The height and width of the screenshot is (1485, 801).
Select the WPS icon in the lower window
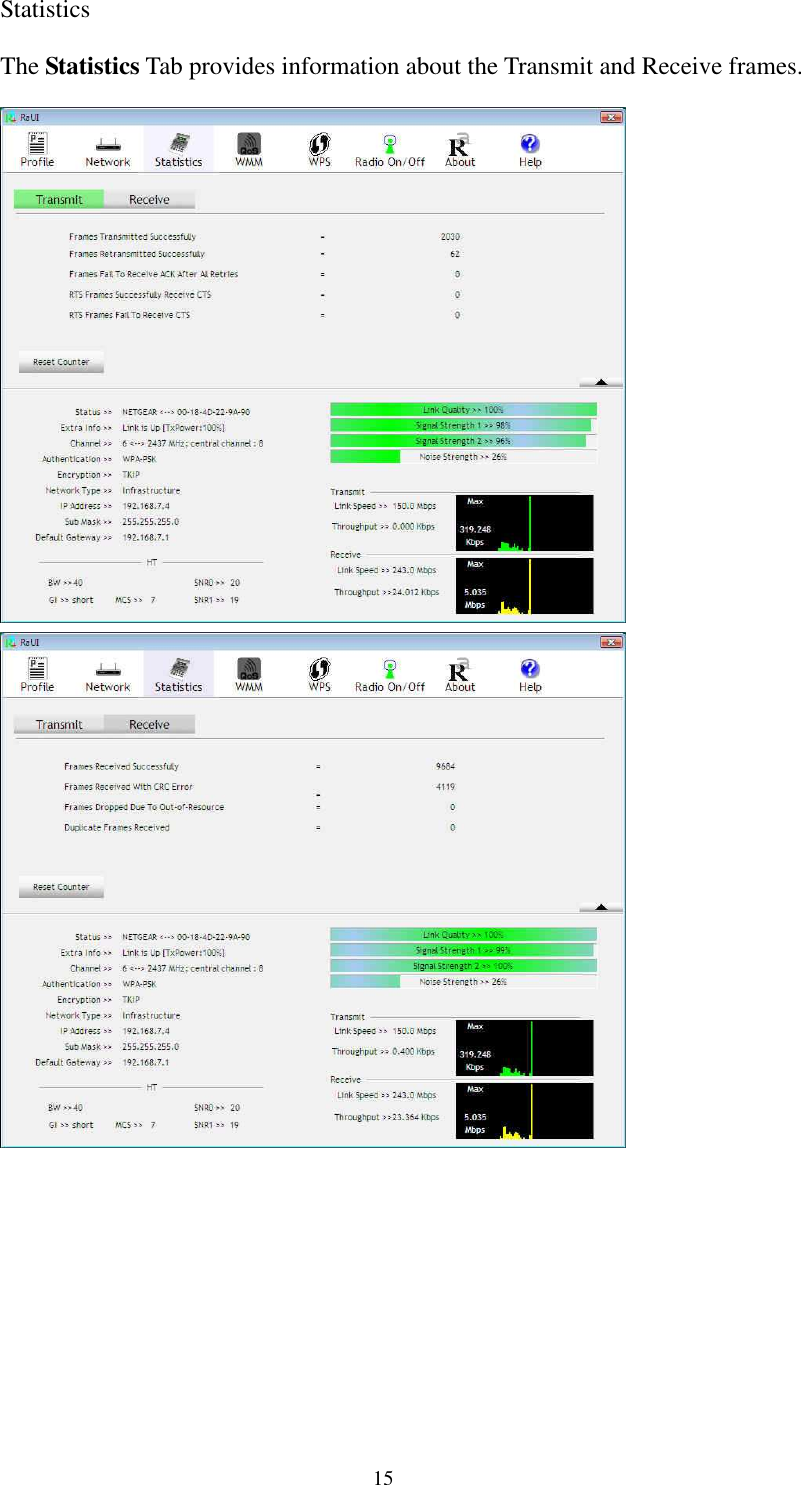[319, 673]
